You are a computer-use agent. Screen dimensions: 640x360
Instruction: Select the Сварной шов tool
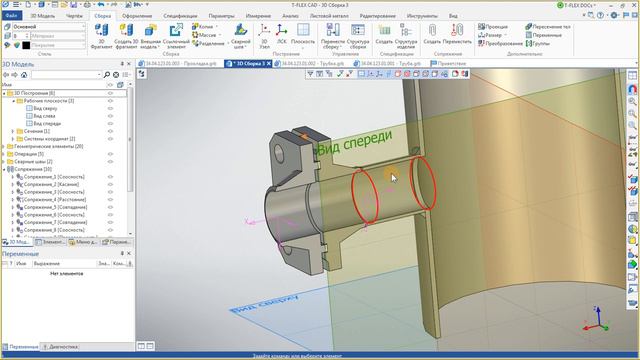coord(241,36)
